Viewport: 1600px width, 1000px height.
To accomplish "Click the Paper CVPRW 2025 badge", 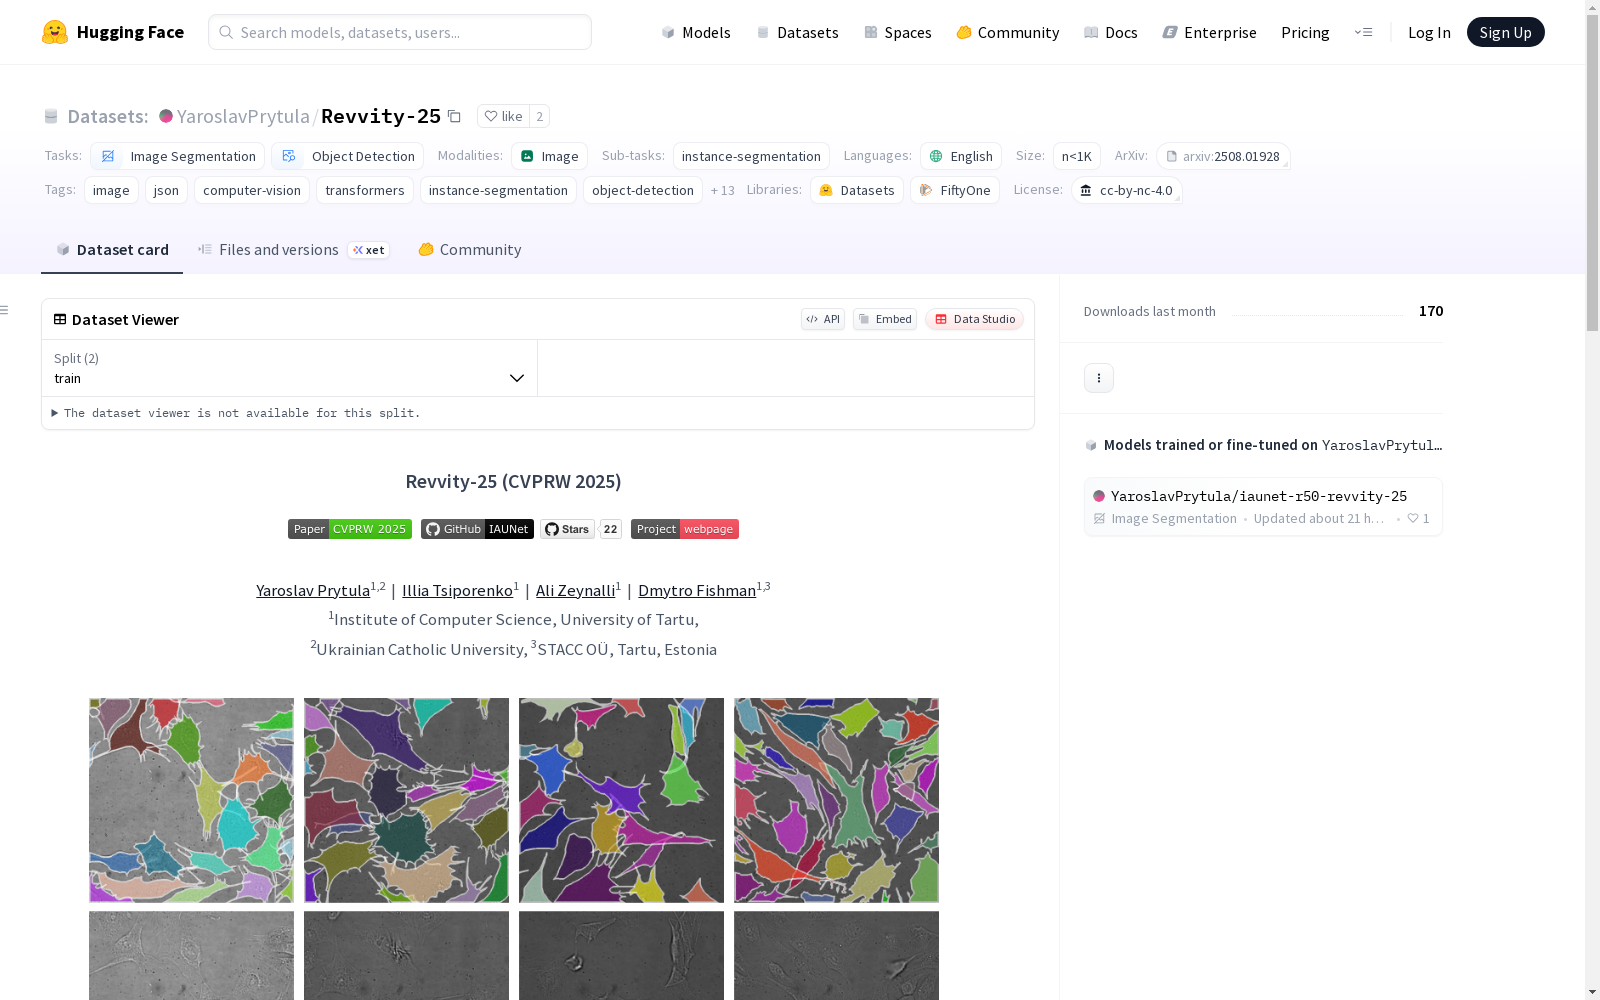I will click(x=350, y=529).
